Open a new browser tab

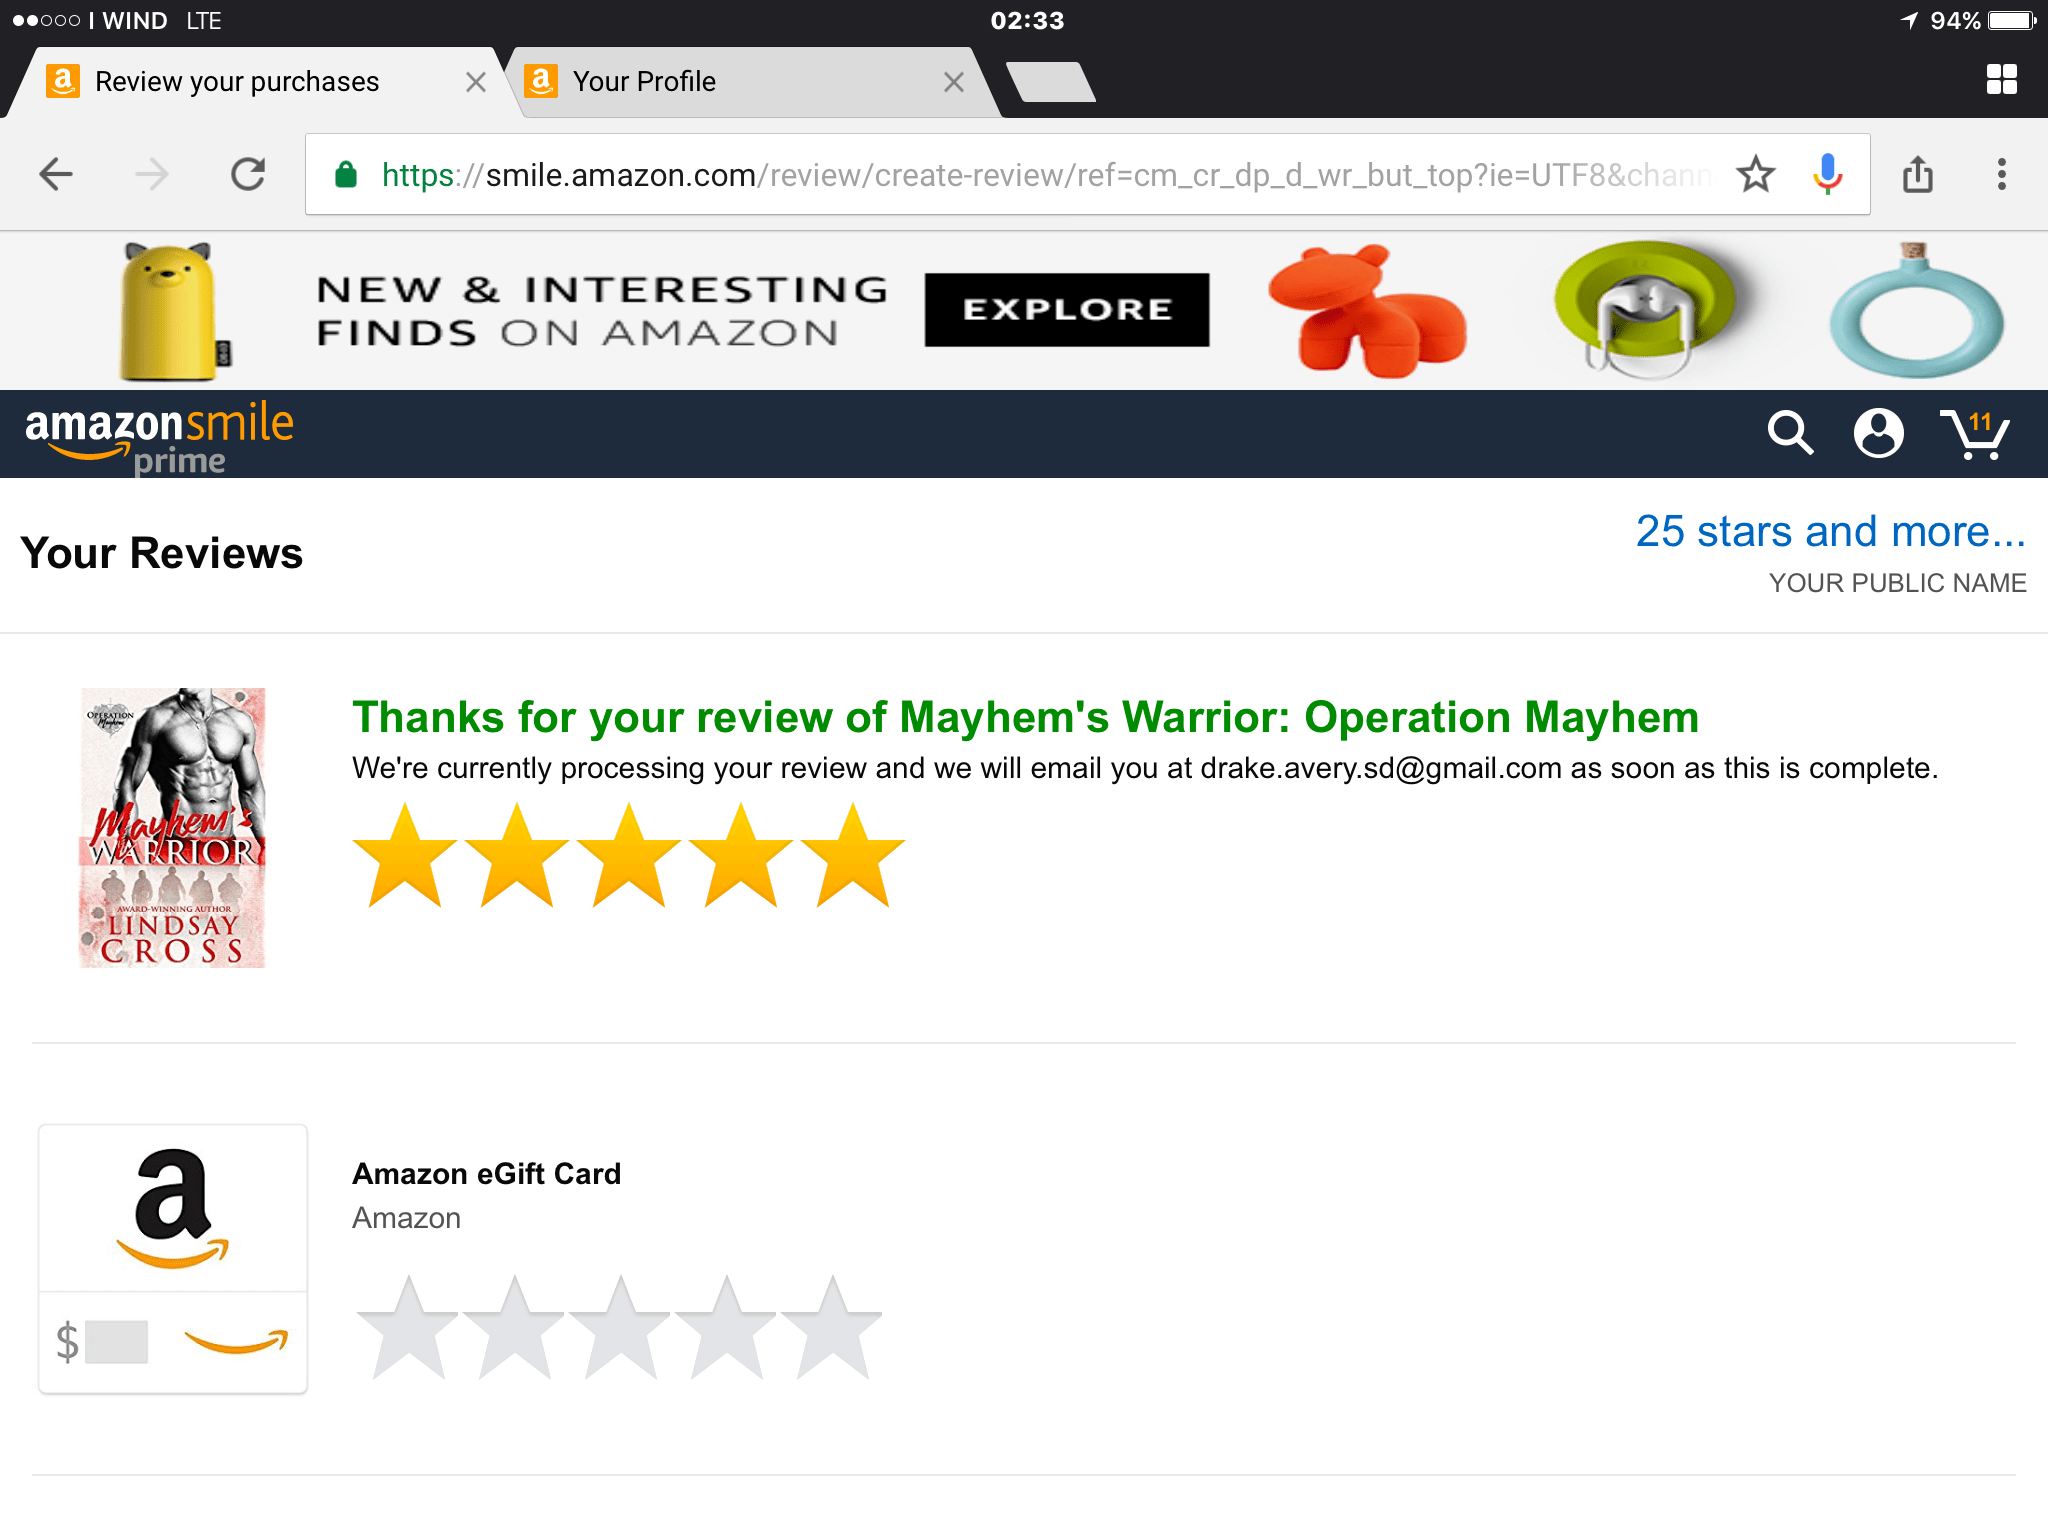1050,82
